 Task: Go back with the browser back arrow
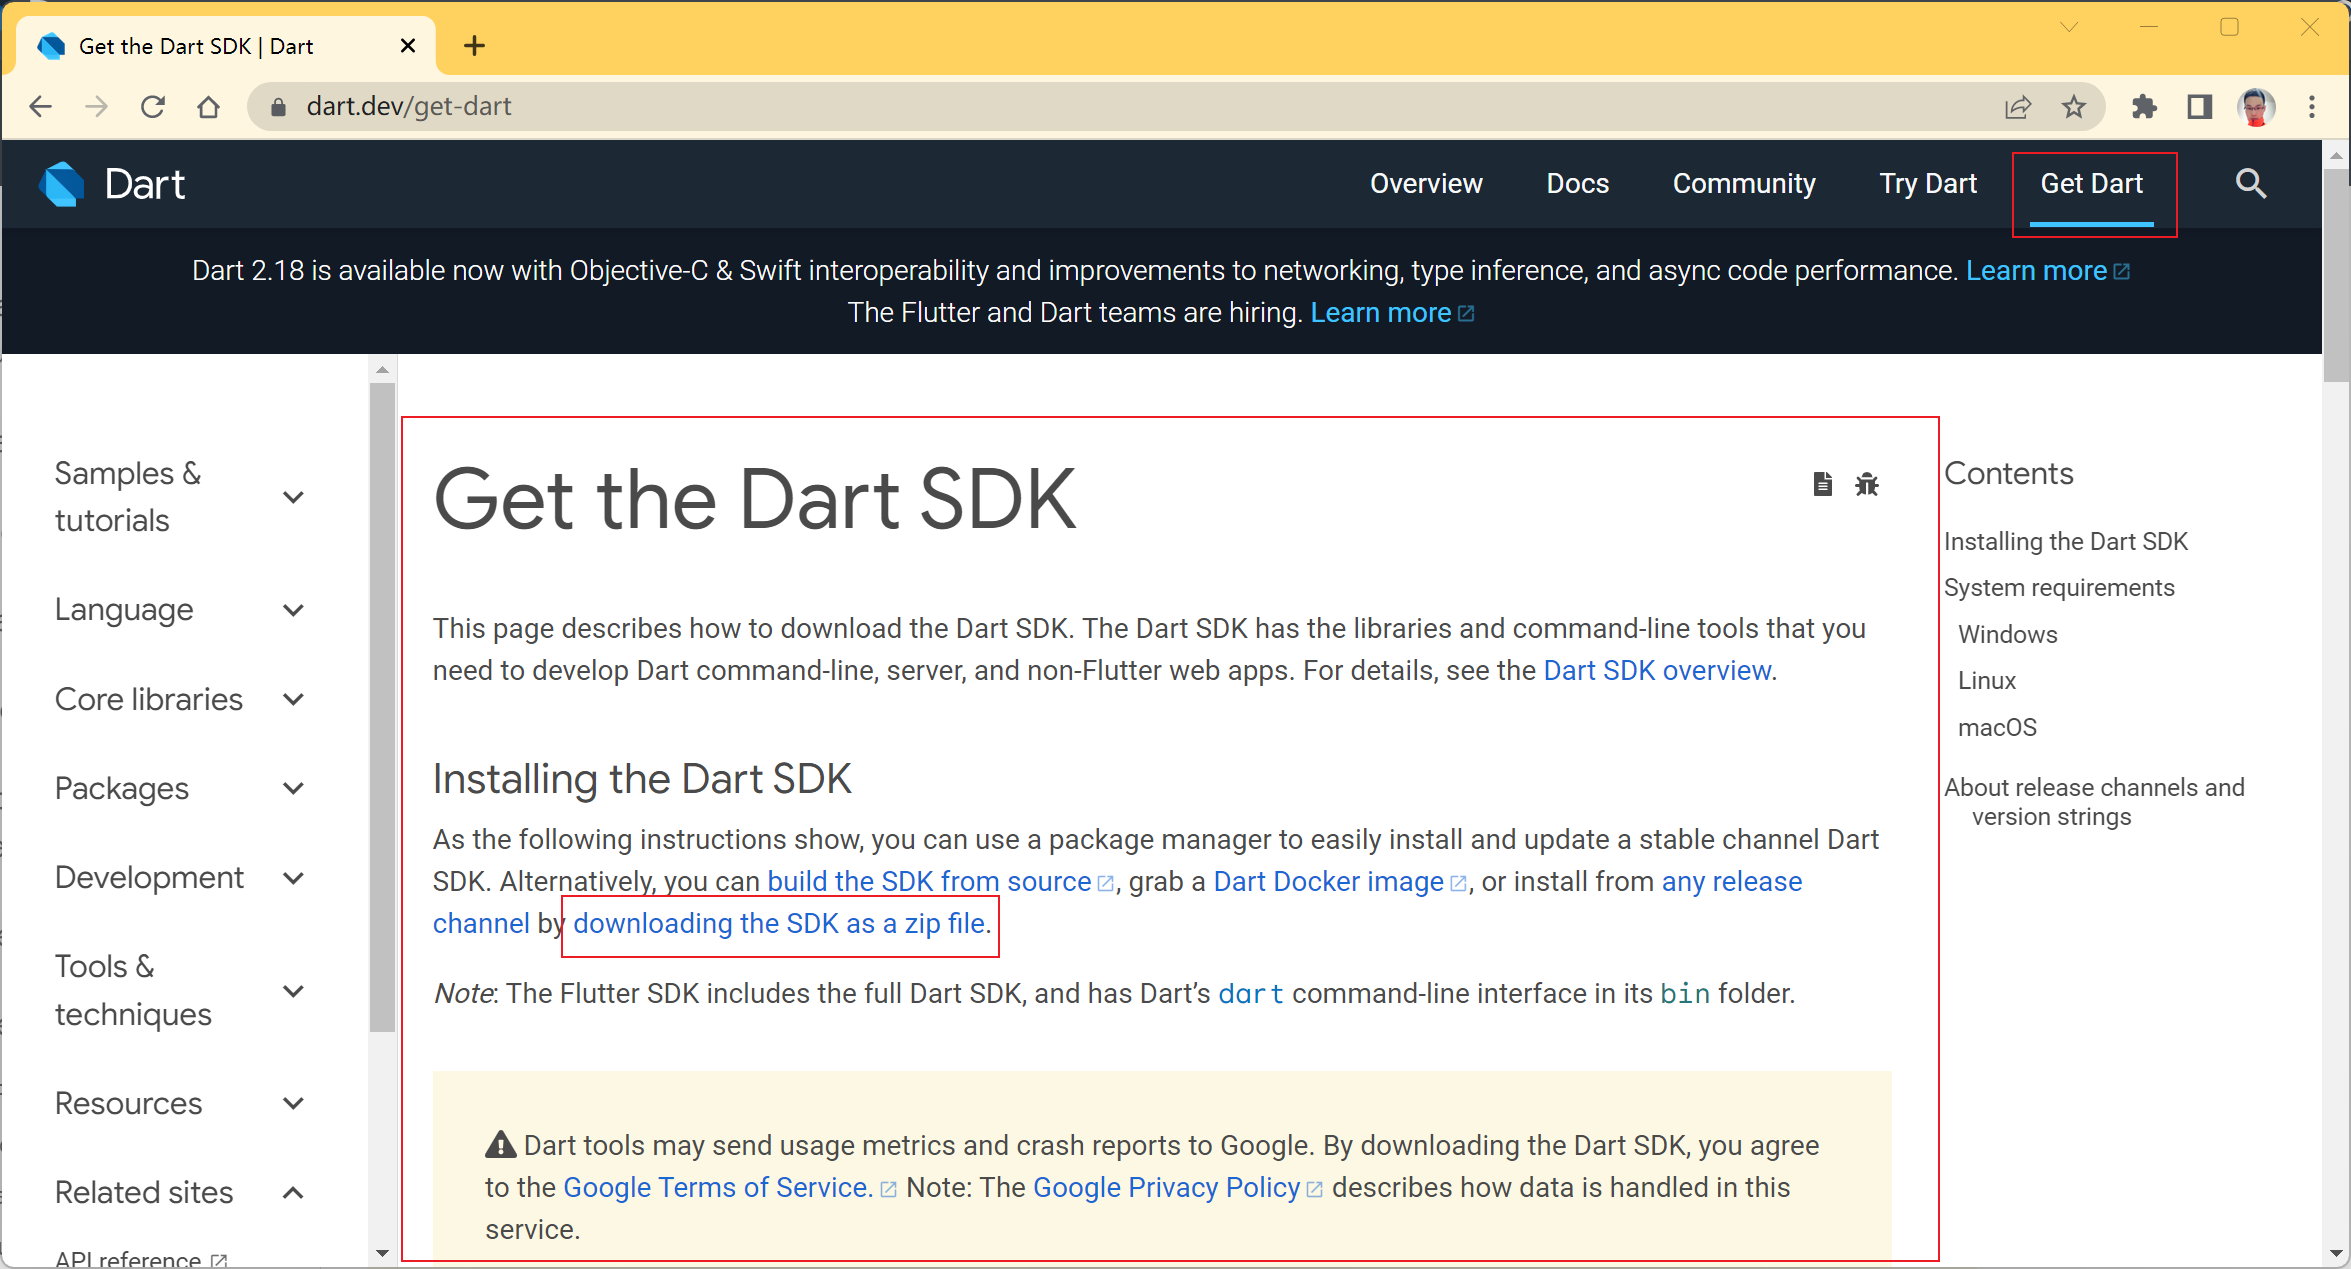[41, 107]
